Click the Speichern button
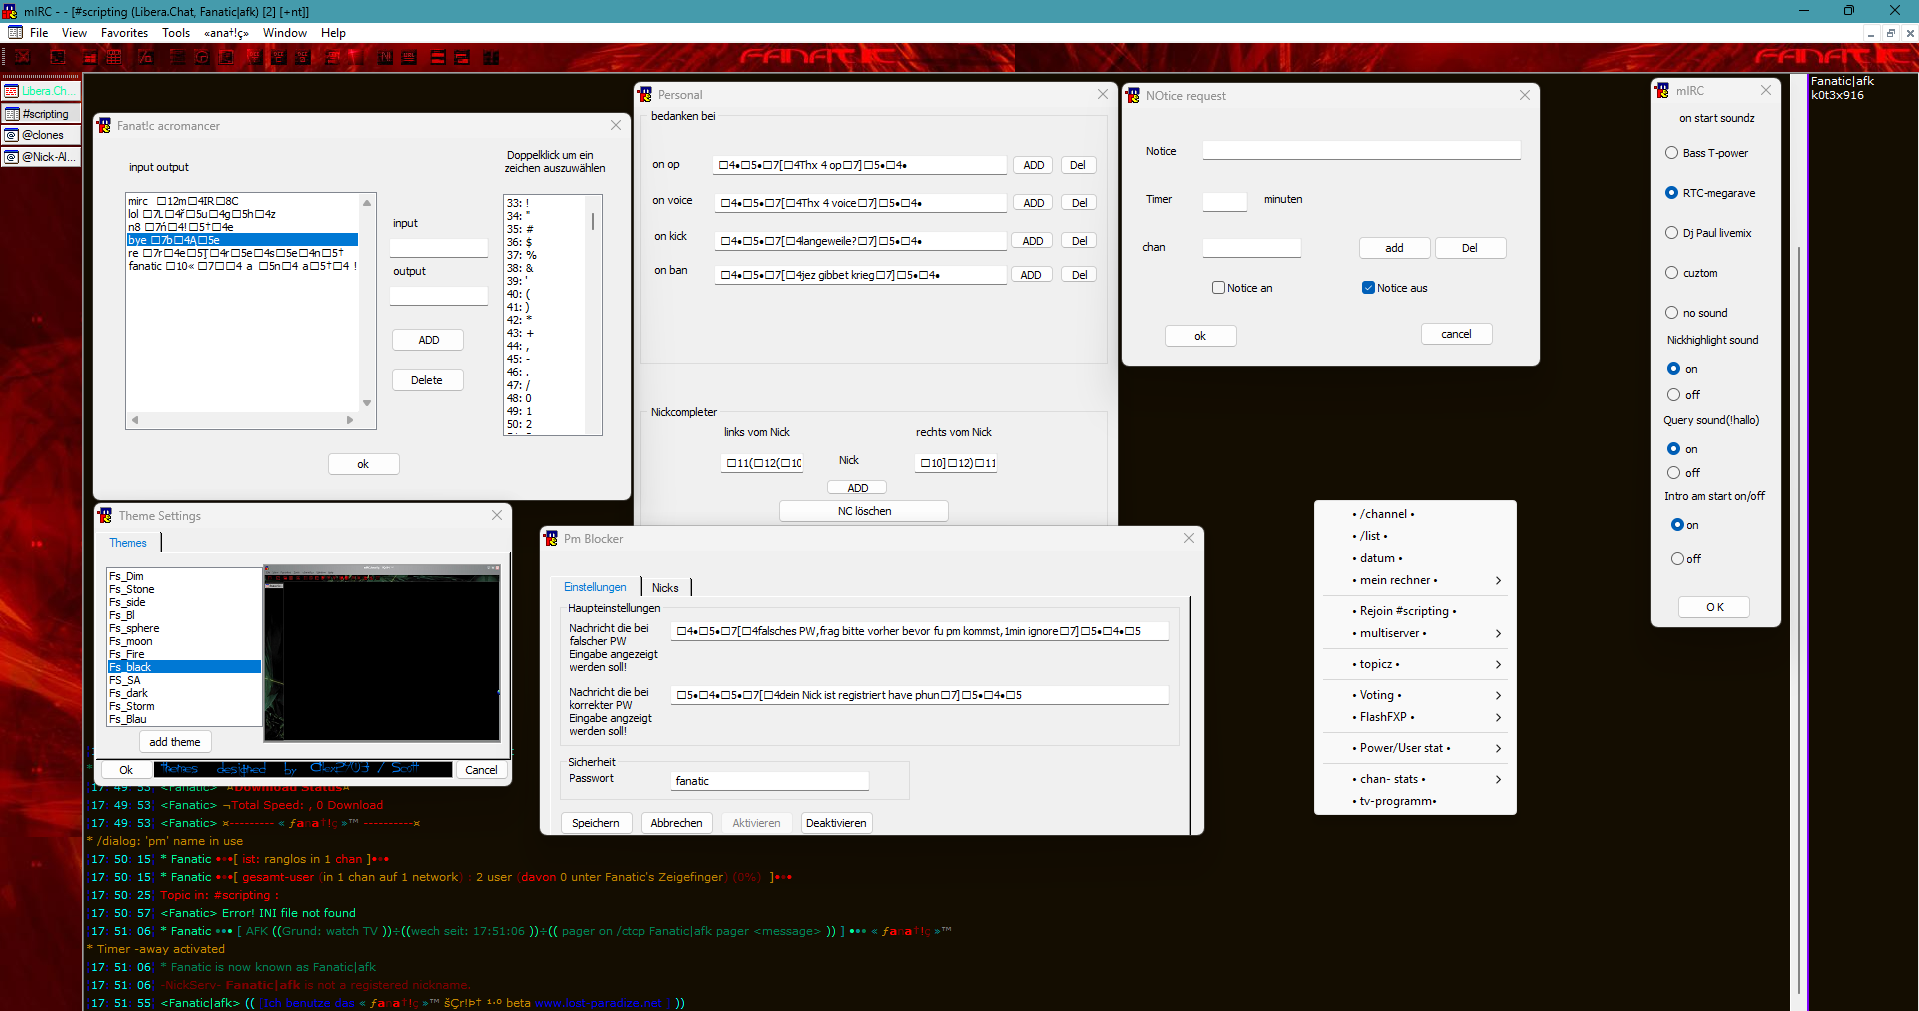The width and height of the screenshot is (1919, 1011). pos(596,823)
